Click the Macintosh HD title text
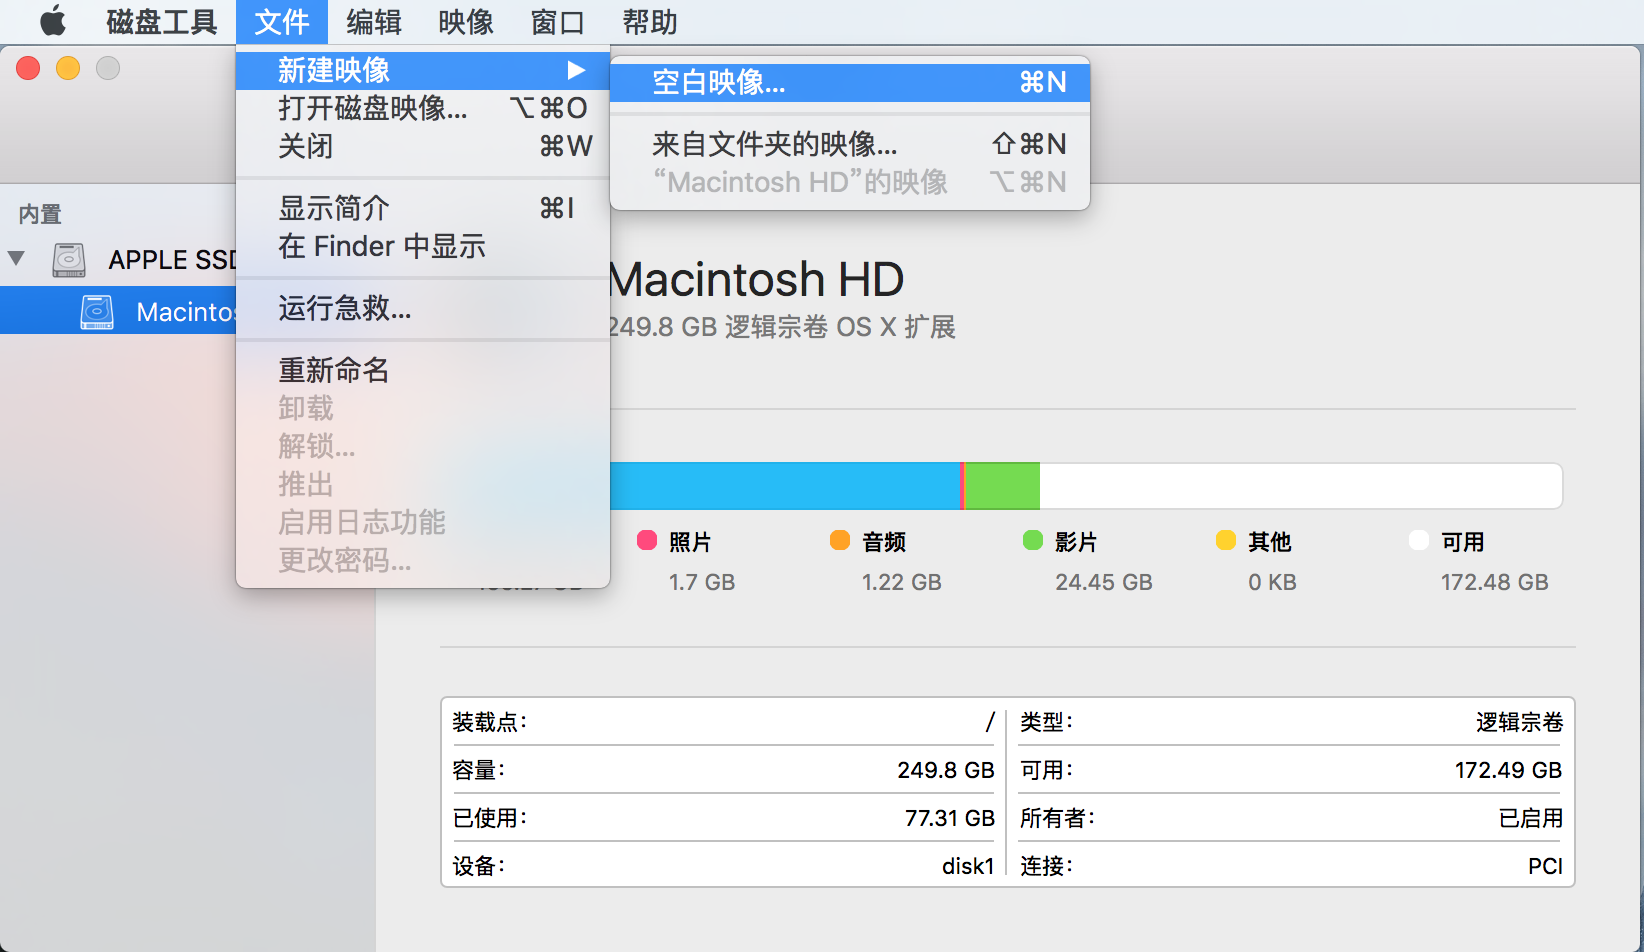This screenshot has width=1644, height=952. [x=756, y=279]
